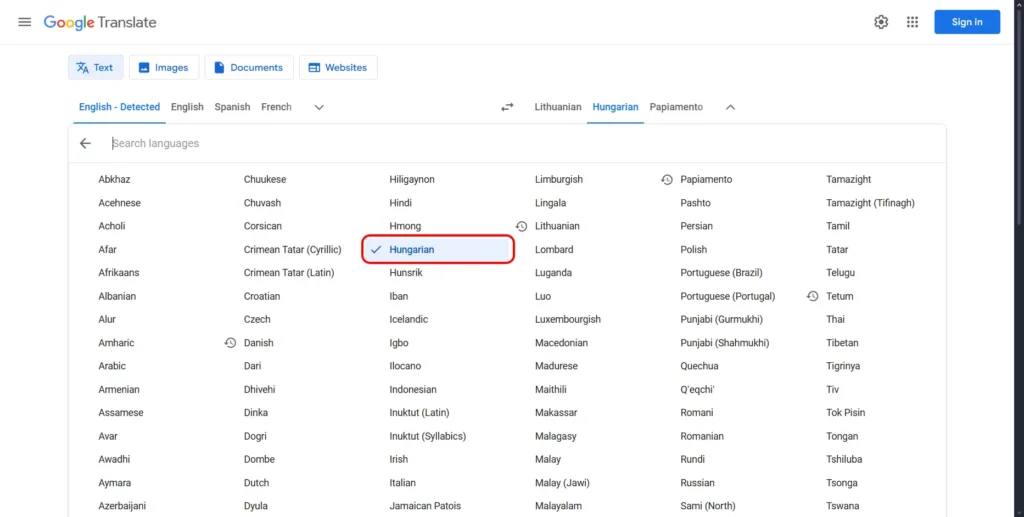Screen dimensions: 1024x517
Task: Choose Dutch from the language list
Action: click(x=256, y=483)
